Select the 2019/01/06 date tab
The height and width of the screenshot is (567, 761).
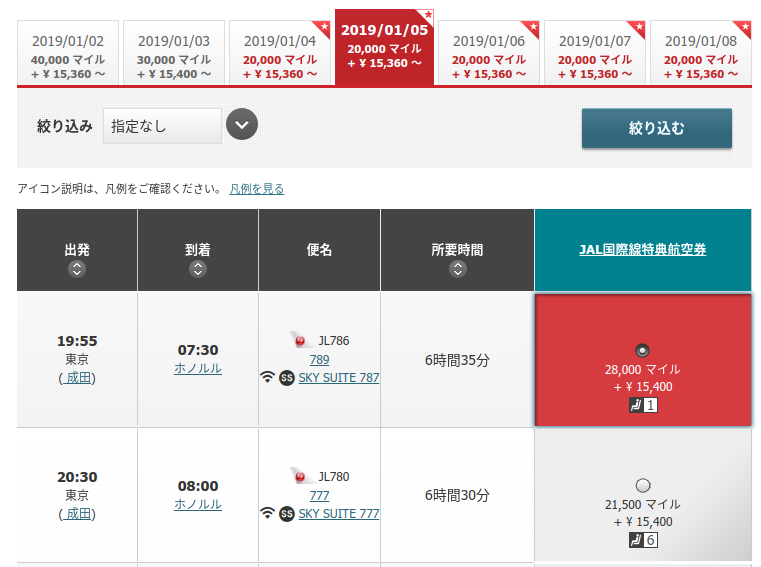489,53
